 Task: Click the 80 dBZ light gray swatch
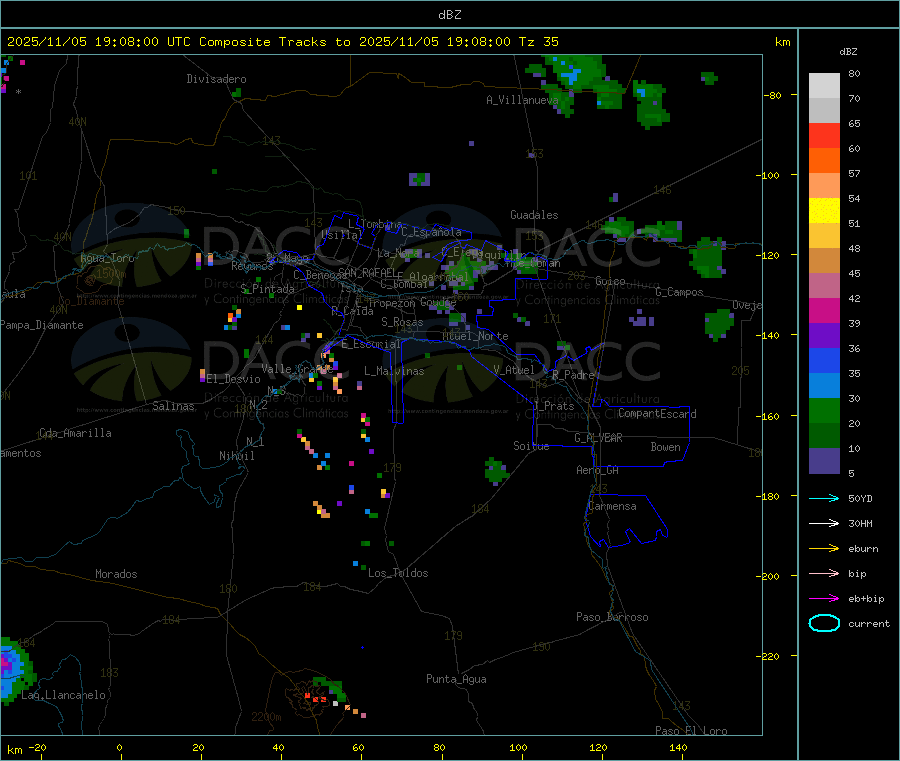coord(824,86)
